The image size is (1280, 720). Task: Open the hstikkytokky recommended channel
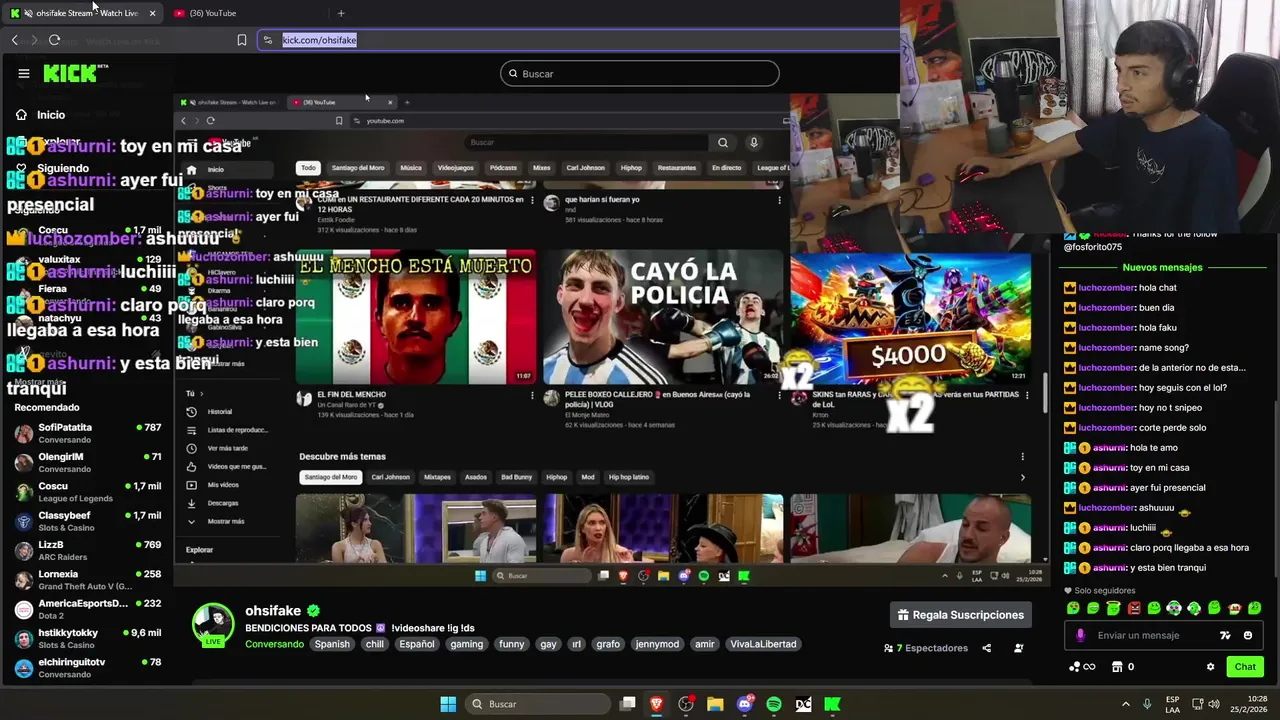coord(87,639)
